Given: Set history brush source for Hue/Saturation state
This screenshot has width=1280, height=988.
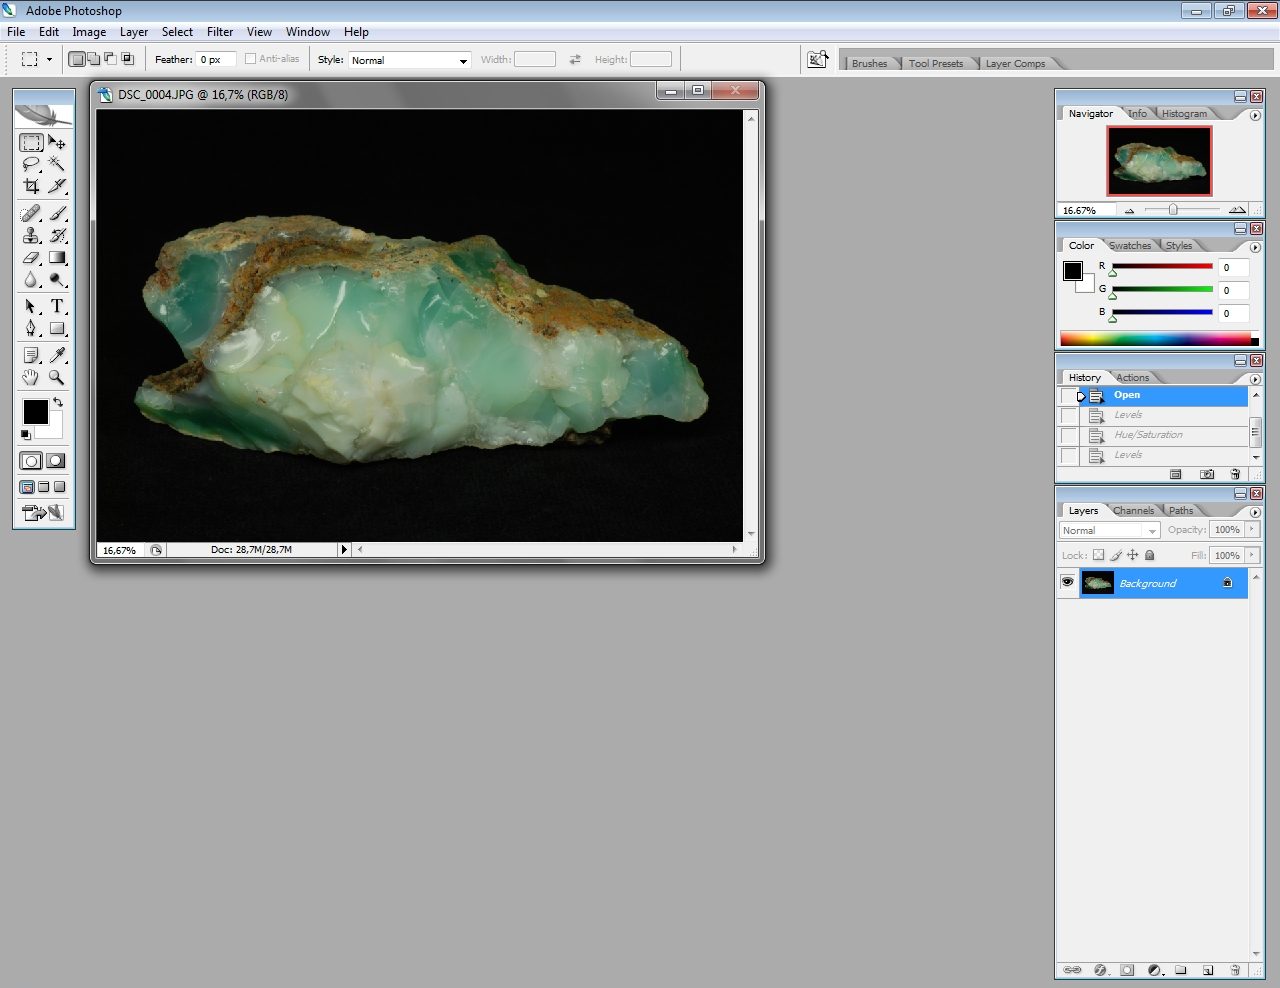Looking at the screenshot, I should (1069, 435).
